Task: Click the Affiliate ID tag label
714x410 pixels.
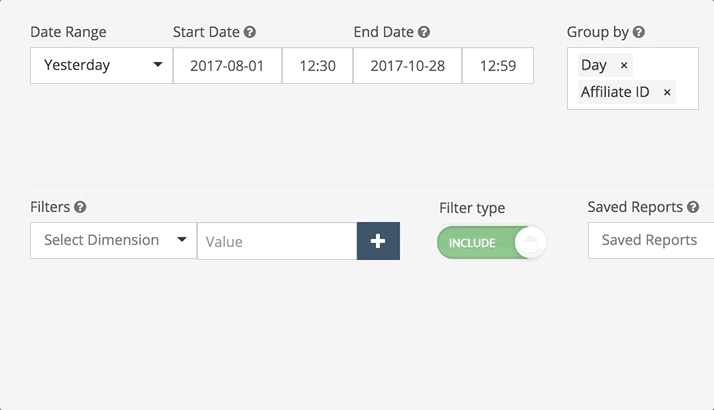Action: pos(614,92)
